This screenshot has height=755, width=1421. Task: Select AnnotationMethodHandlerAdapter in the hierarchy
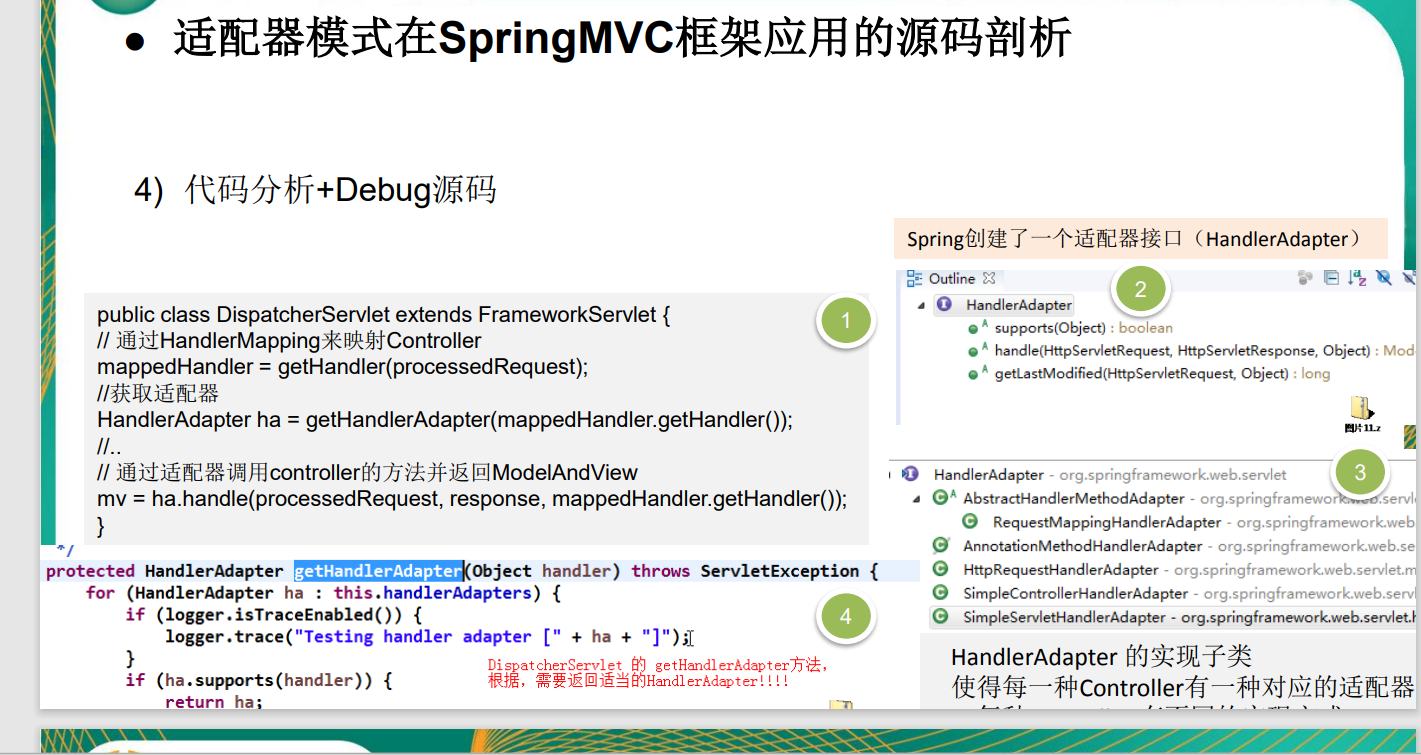pyautogui.click(x=1082, y=546)
